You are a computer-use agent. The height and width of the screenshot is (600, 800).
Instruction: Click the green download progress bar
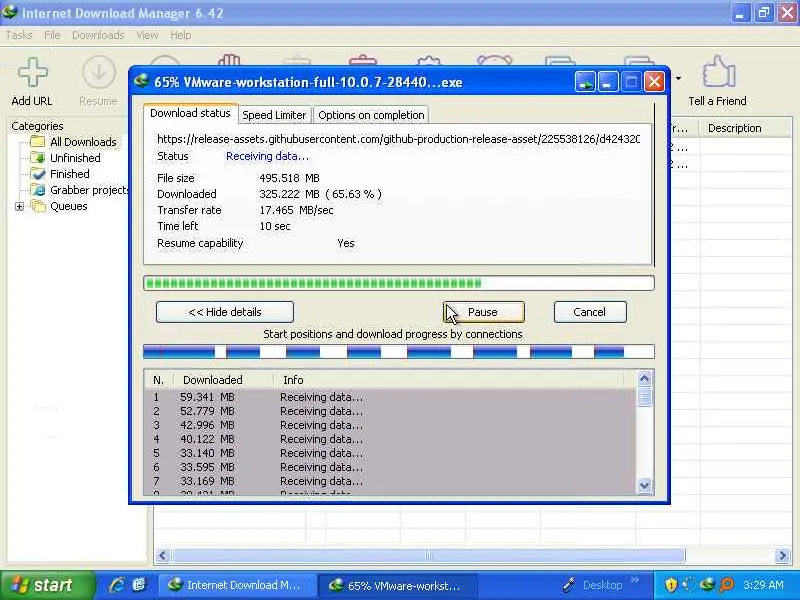pyautogui.click(x=399, y=283)
